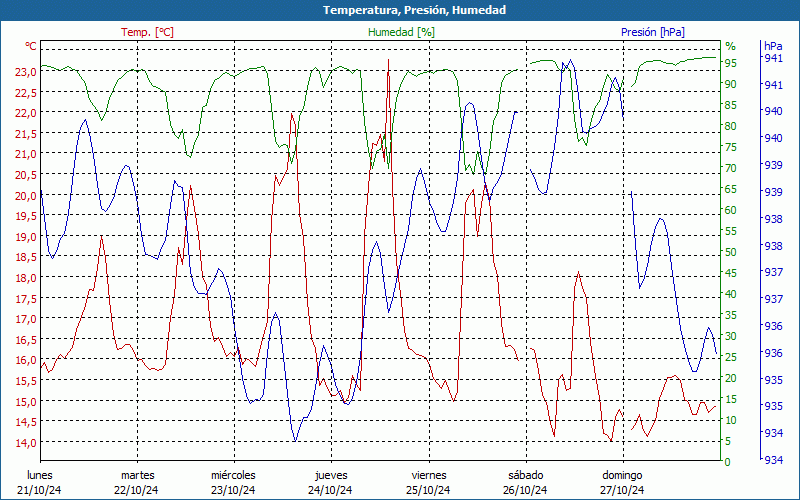Click the green '85' humidity axis value
This screenshot has height=500, width=800.
pyautogui.click(x=731, y=106)
